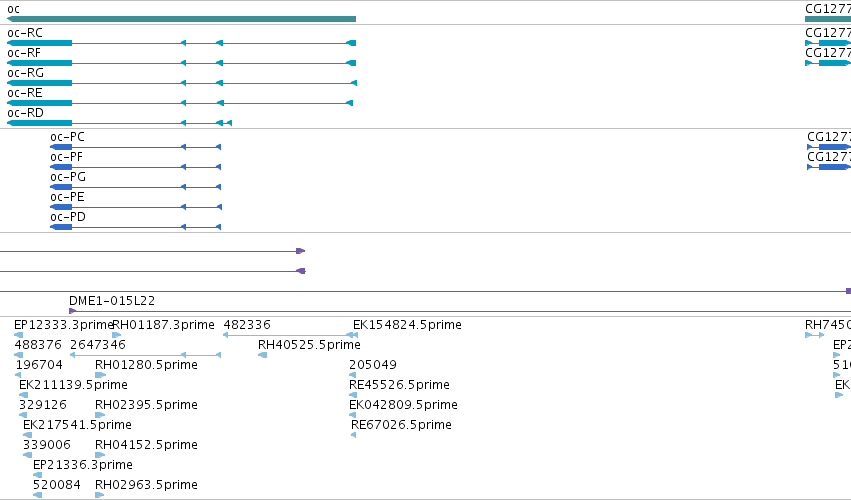Screen dimensions: 851x500
Task: Select the RH01187.3prime EST arrow
Action: point(116,335)
